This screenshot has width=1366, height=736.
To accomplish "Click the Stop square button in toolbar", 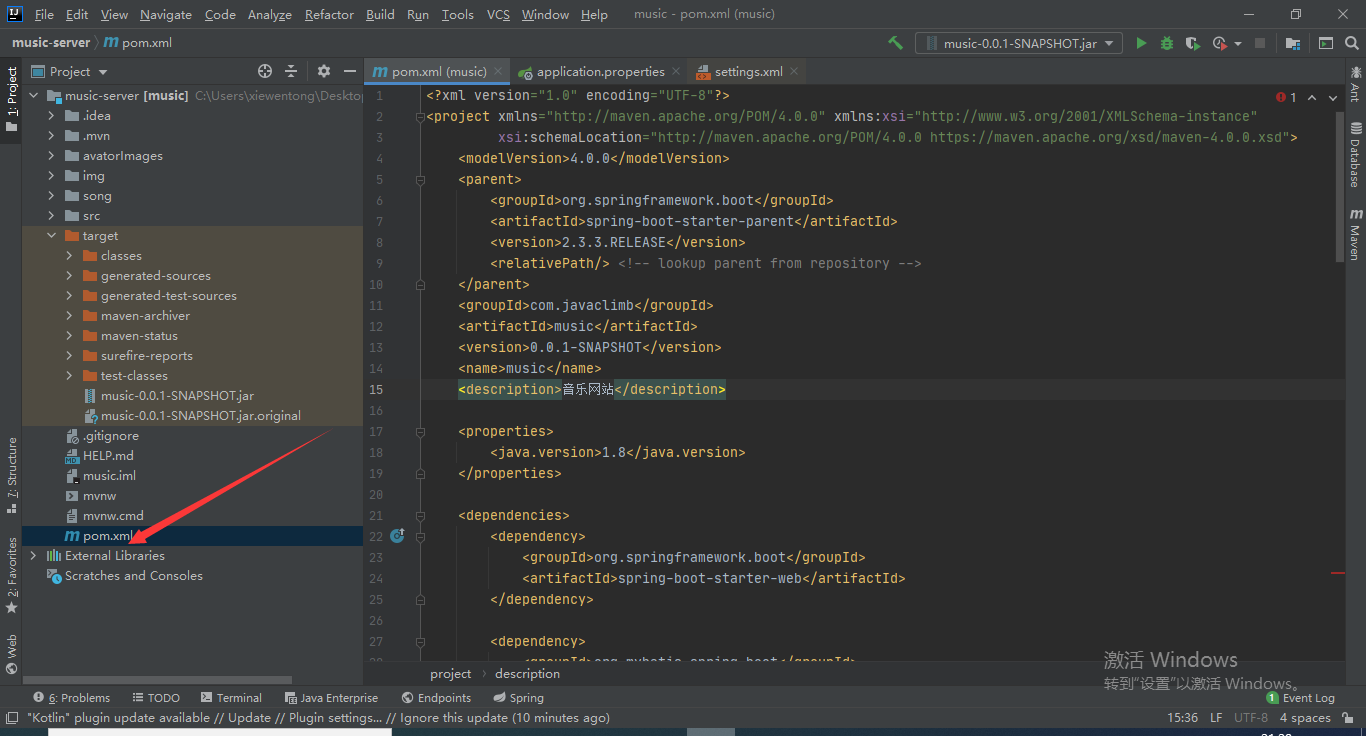I will (1260, 43).
